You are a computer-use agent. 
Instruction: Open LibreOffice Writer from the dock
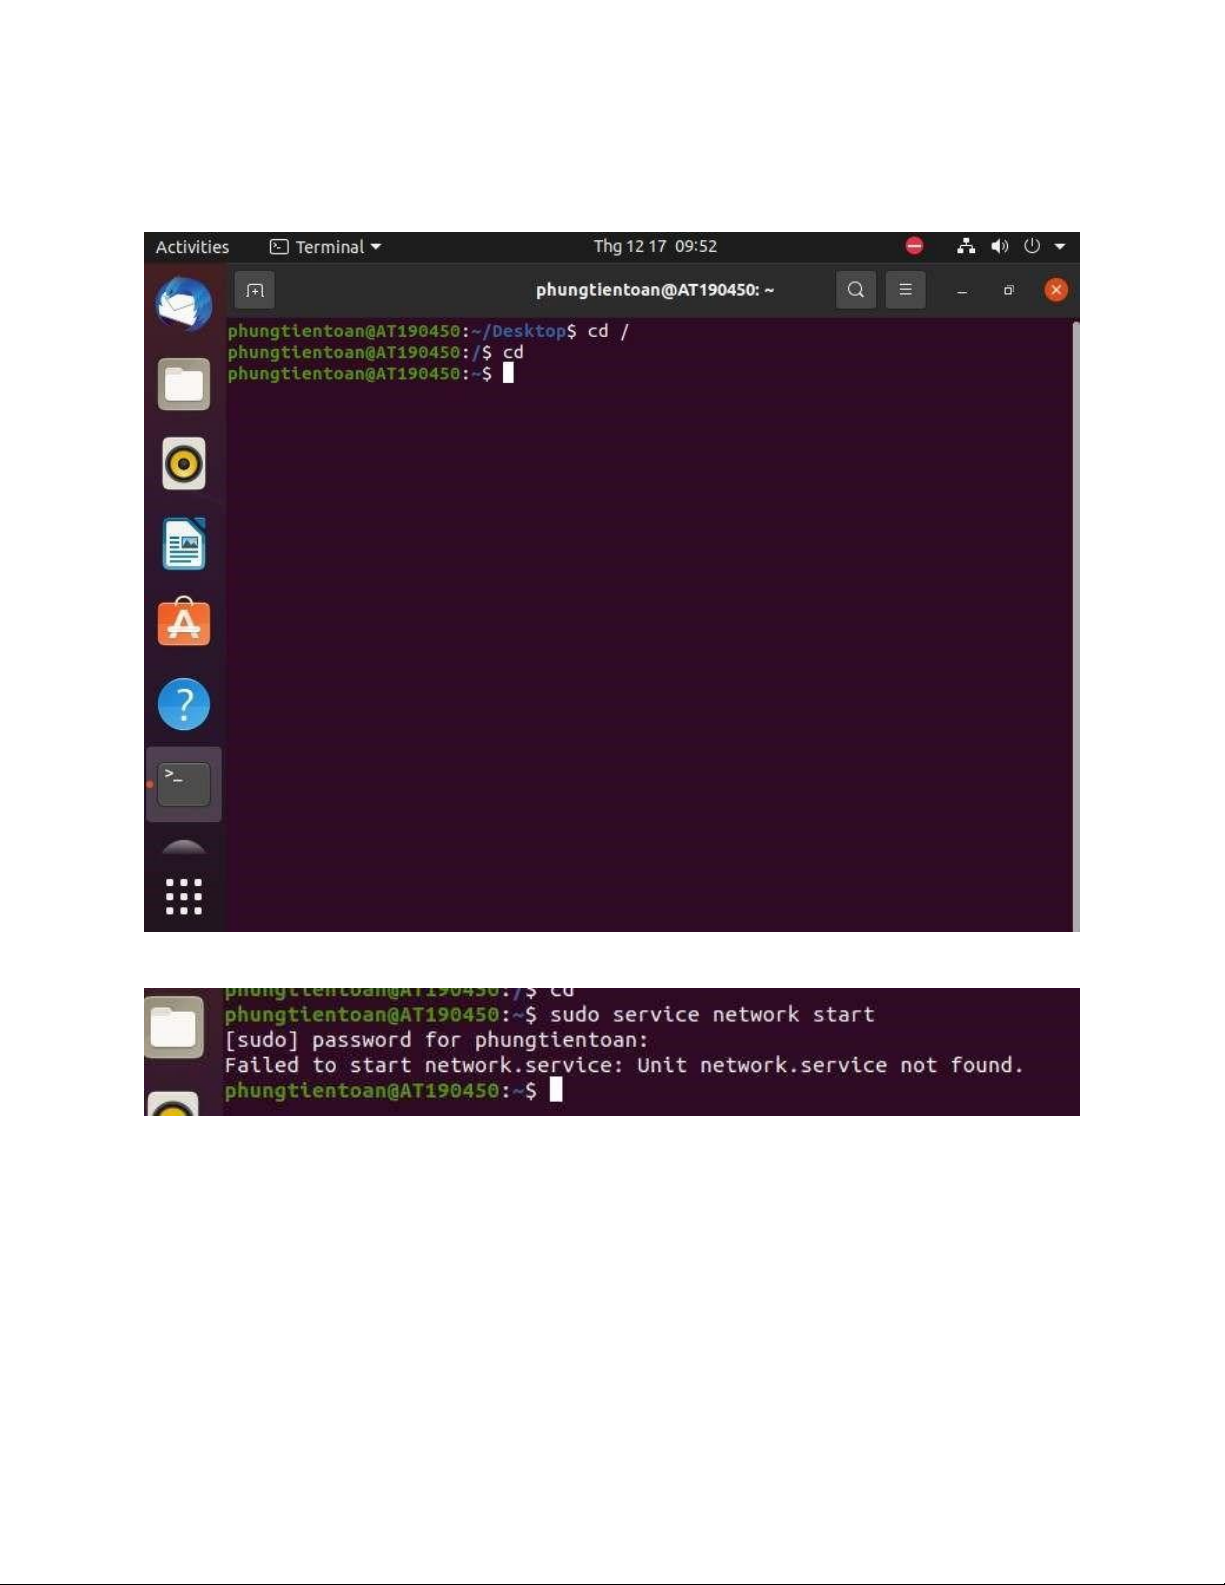pos(184,544)
